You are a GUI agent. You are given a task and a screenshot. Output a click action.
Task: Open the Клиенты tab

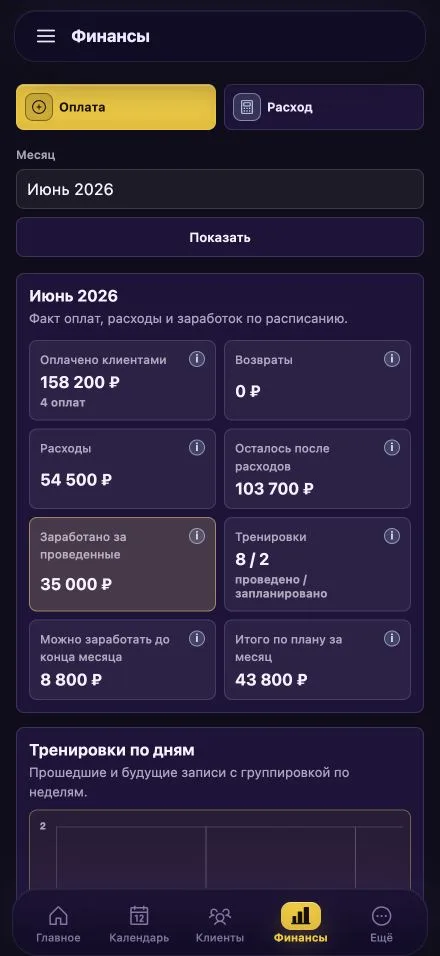219,924
